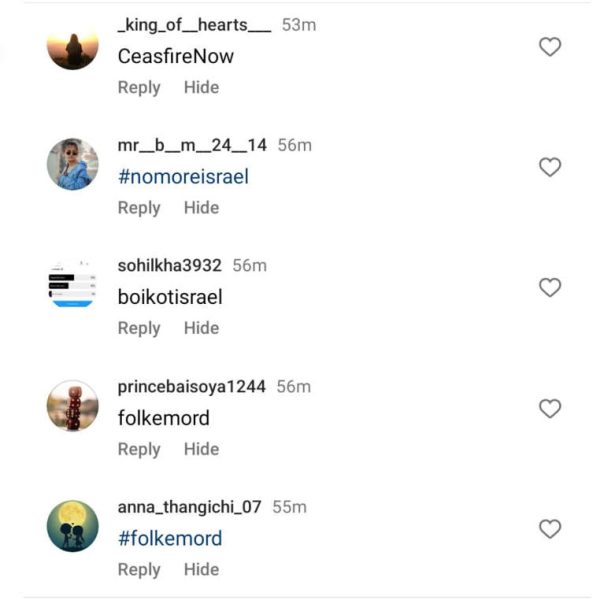The width and height of the screenshot is (600, 600).
Task: Like the #nomoreisrael comment by mr__b__m__24__14
Action: [549, 167]
